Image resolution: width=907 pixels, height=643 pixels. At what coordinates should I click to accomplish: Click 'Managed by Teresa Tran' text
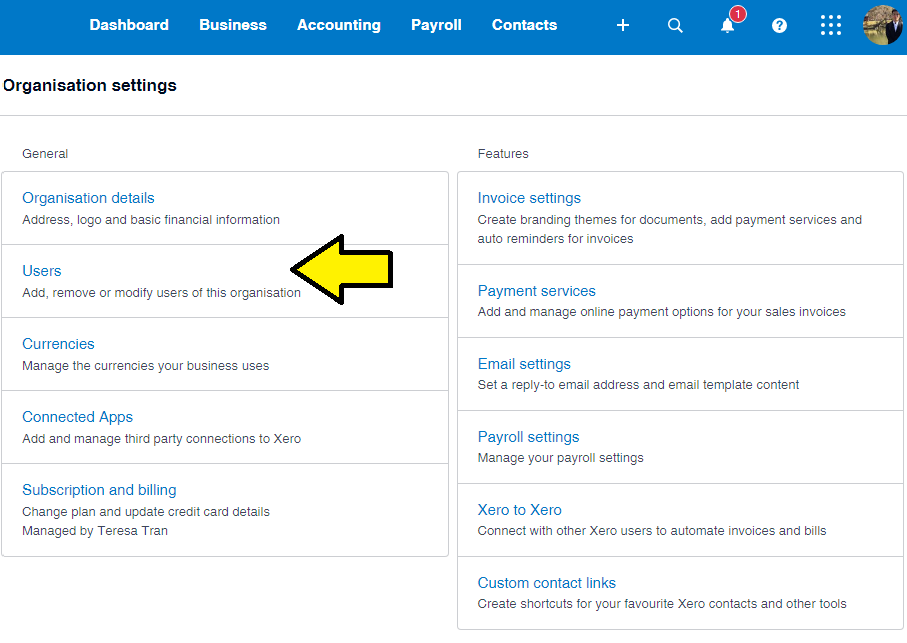pos(95,531)
